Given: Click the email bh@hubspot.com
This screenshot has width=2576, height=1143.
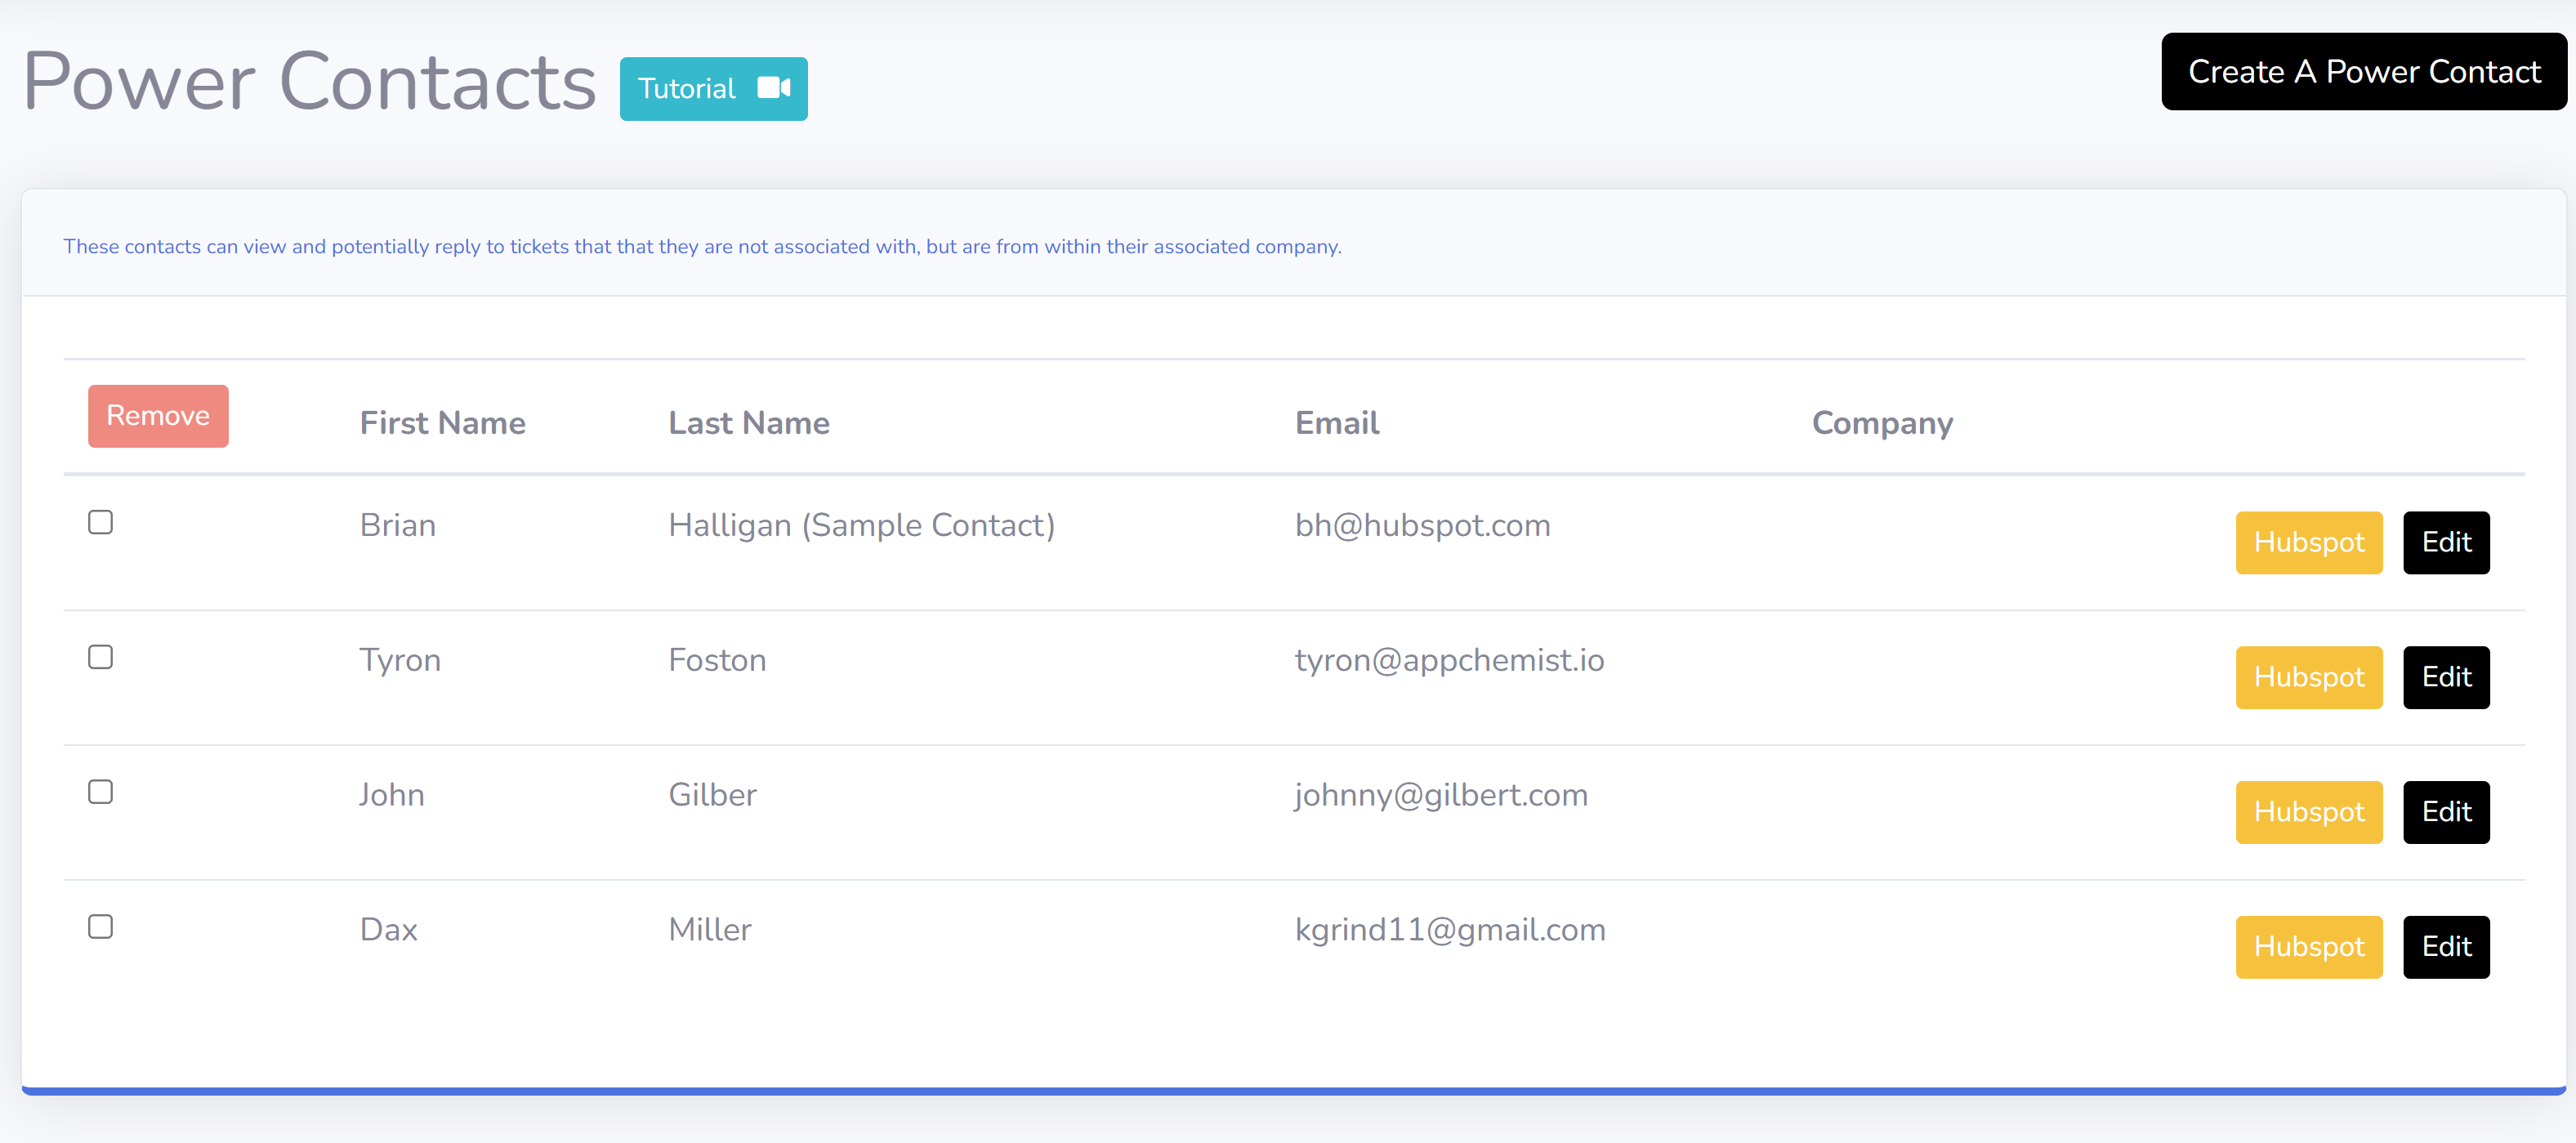Looking at the screenshot, I should coord(1423,526).
